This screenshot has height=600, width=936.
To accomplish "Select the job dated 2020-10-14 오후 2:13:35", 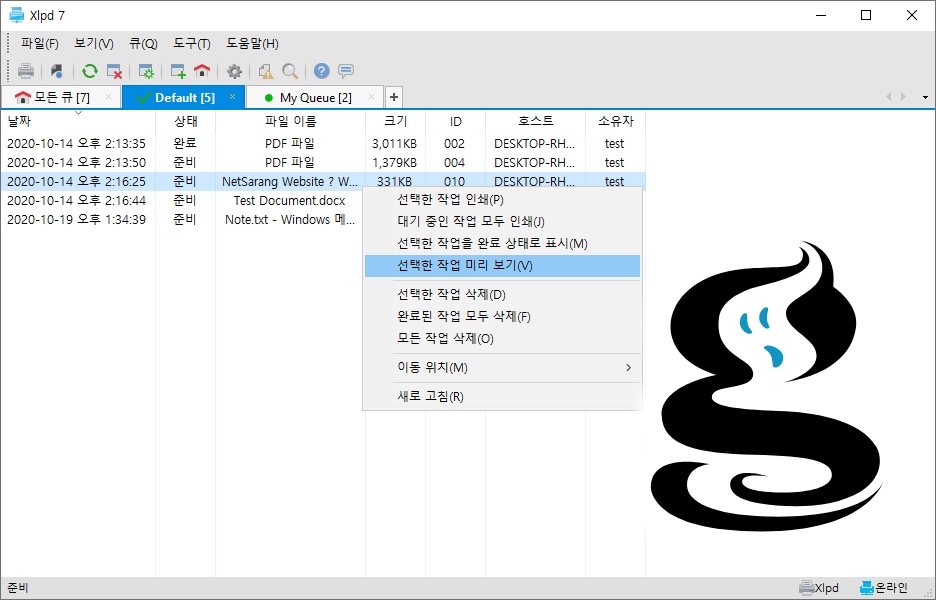I will pyautogui.click(x=322, y=143).
